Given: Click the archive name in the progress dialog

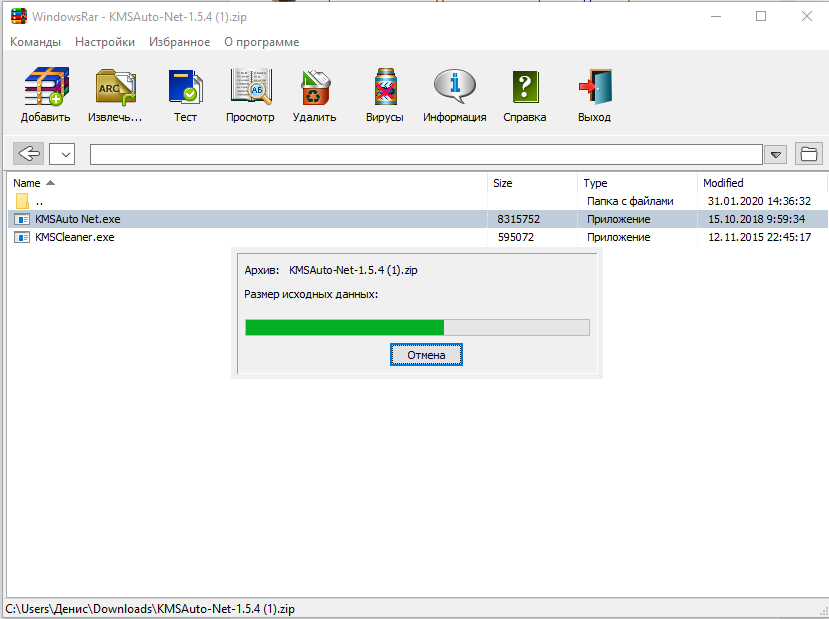Looking at the screenshot, I should click(x=353, y=270).
